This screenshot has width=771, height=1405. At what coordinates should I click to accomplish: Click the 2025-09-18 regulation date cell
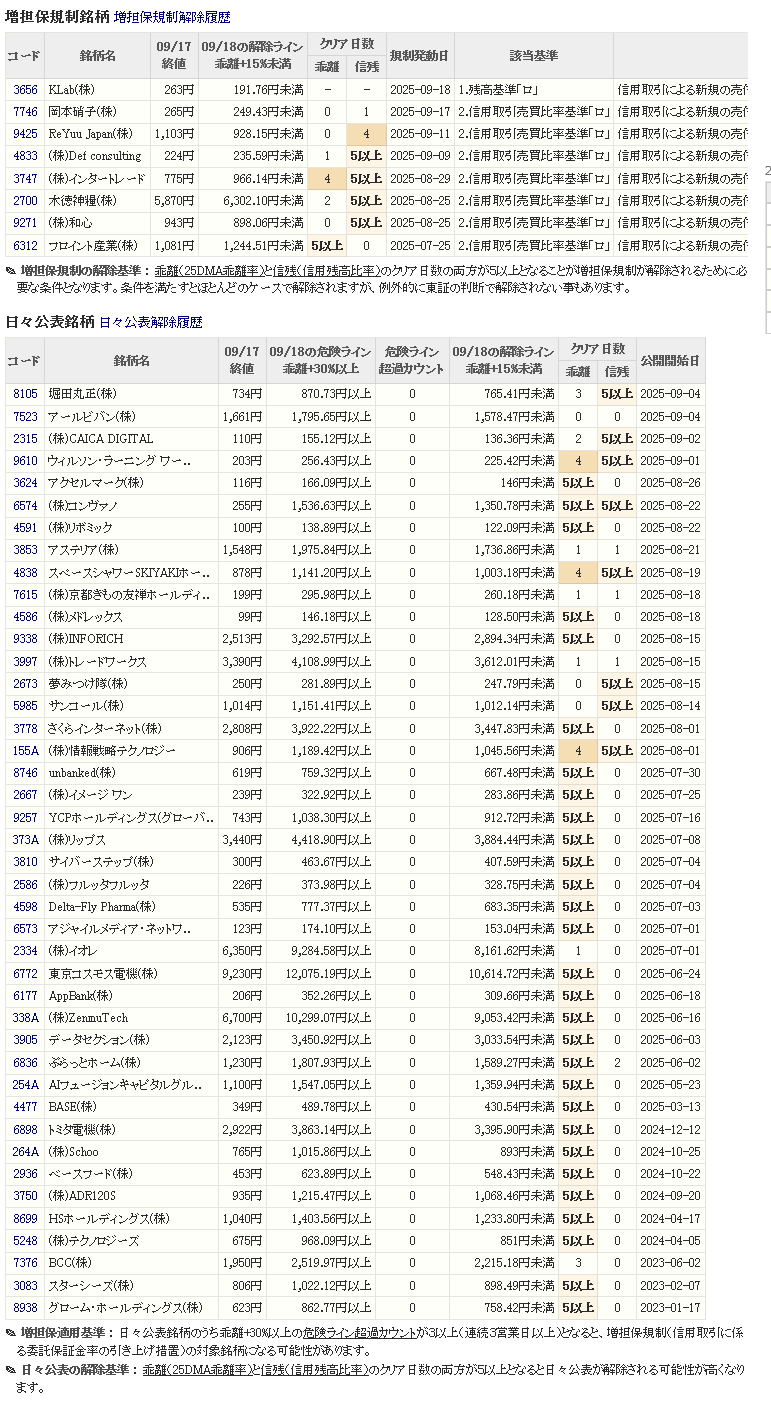click(x=419, y=90)
